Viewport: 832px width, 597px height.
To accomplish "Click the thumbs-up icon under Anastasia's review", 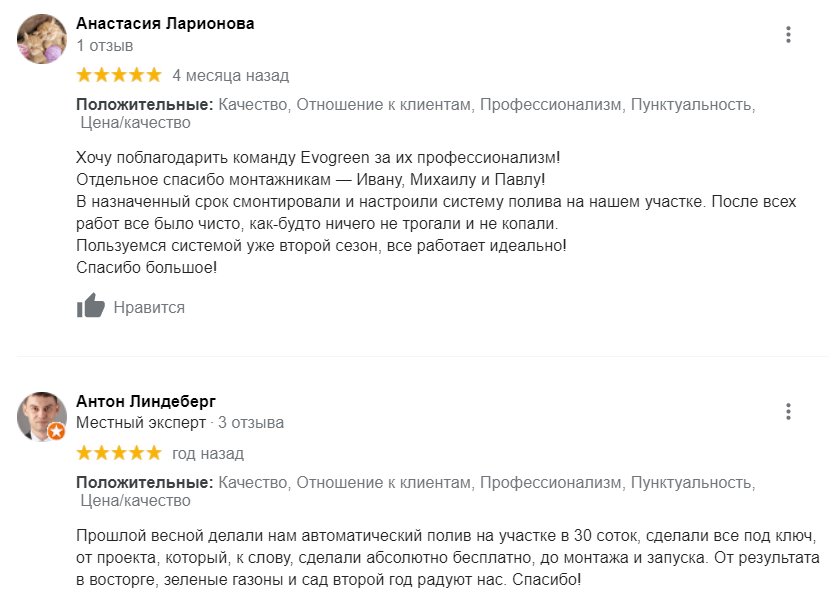I will [91, 306].
